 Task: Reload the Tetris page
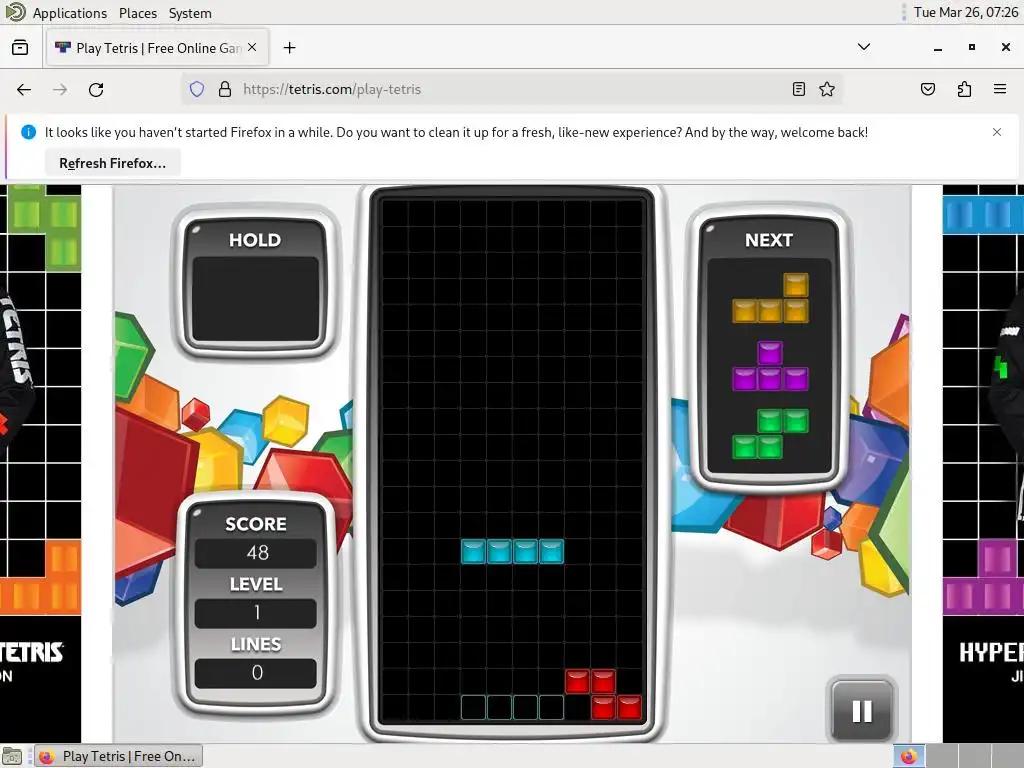(x=96, y=89)
